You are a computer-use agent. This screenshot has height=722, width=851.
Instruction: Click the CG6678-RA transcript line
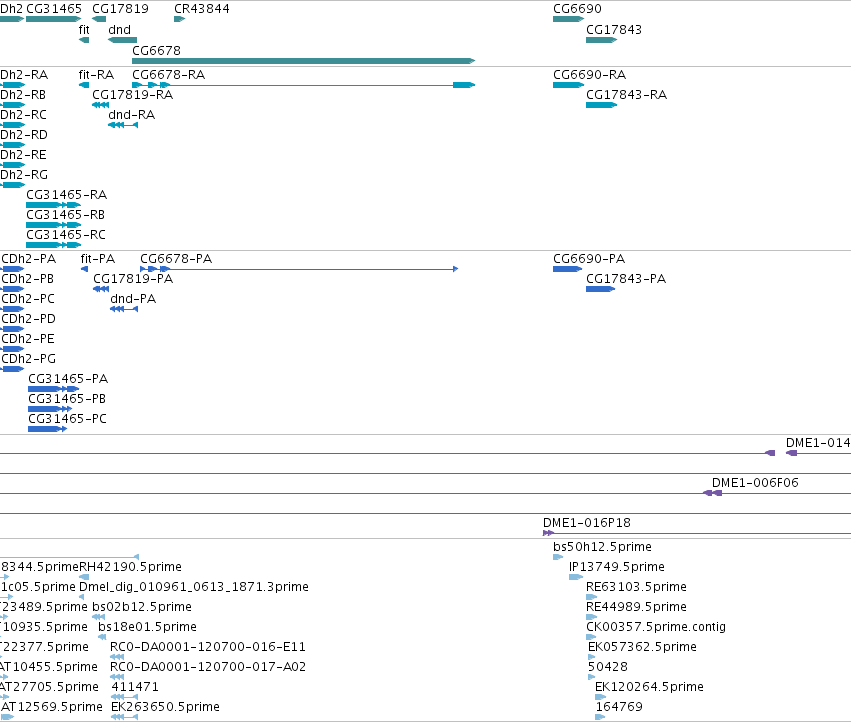(303, 85)
